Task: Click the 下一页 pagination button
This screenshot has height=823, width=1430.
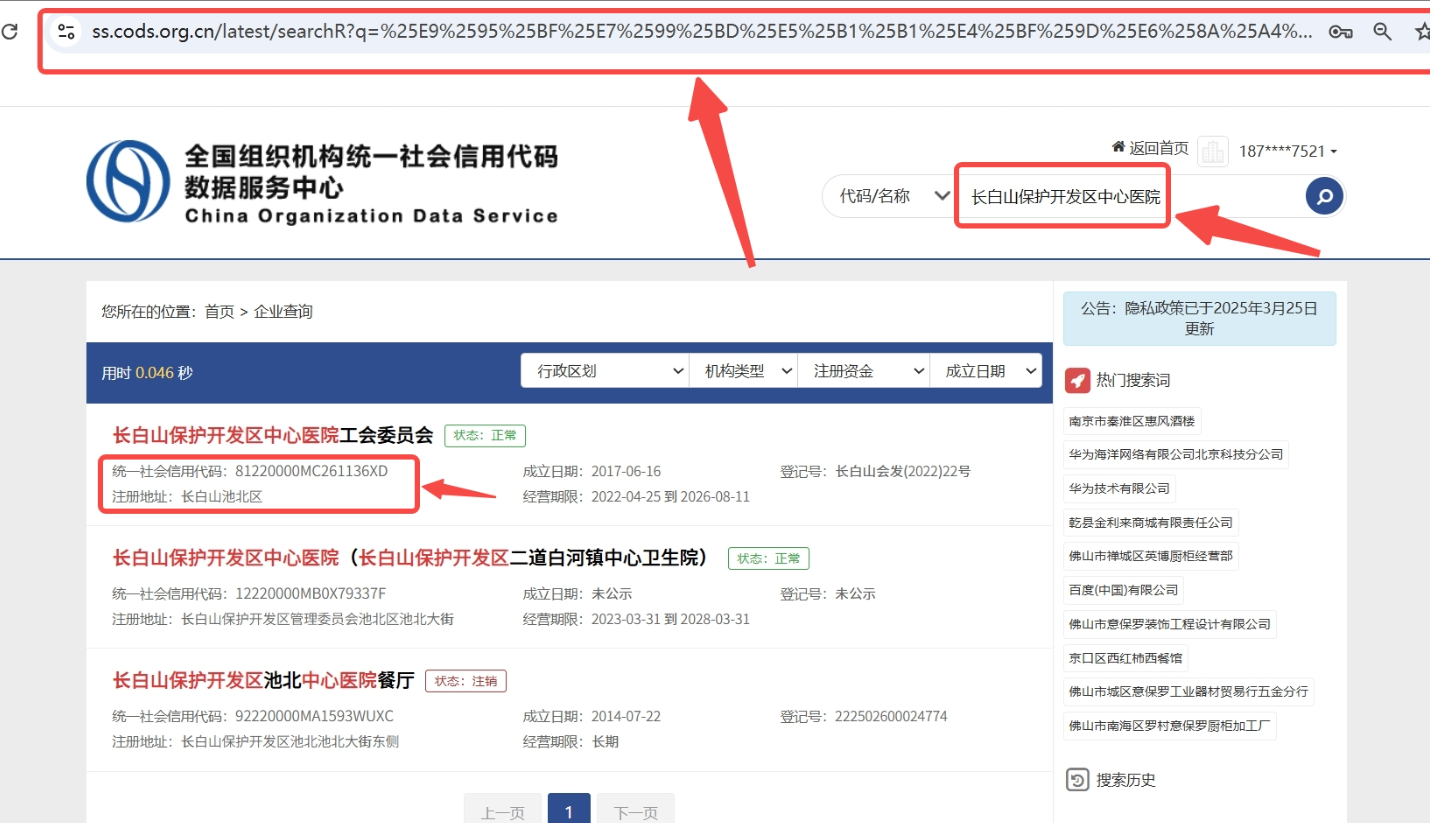Action: point(635,811)
